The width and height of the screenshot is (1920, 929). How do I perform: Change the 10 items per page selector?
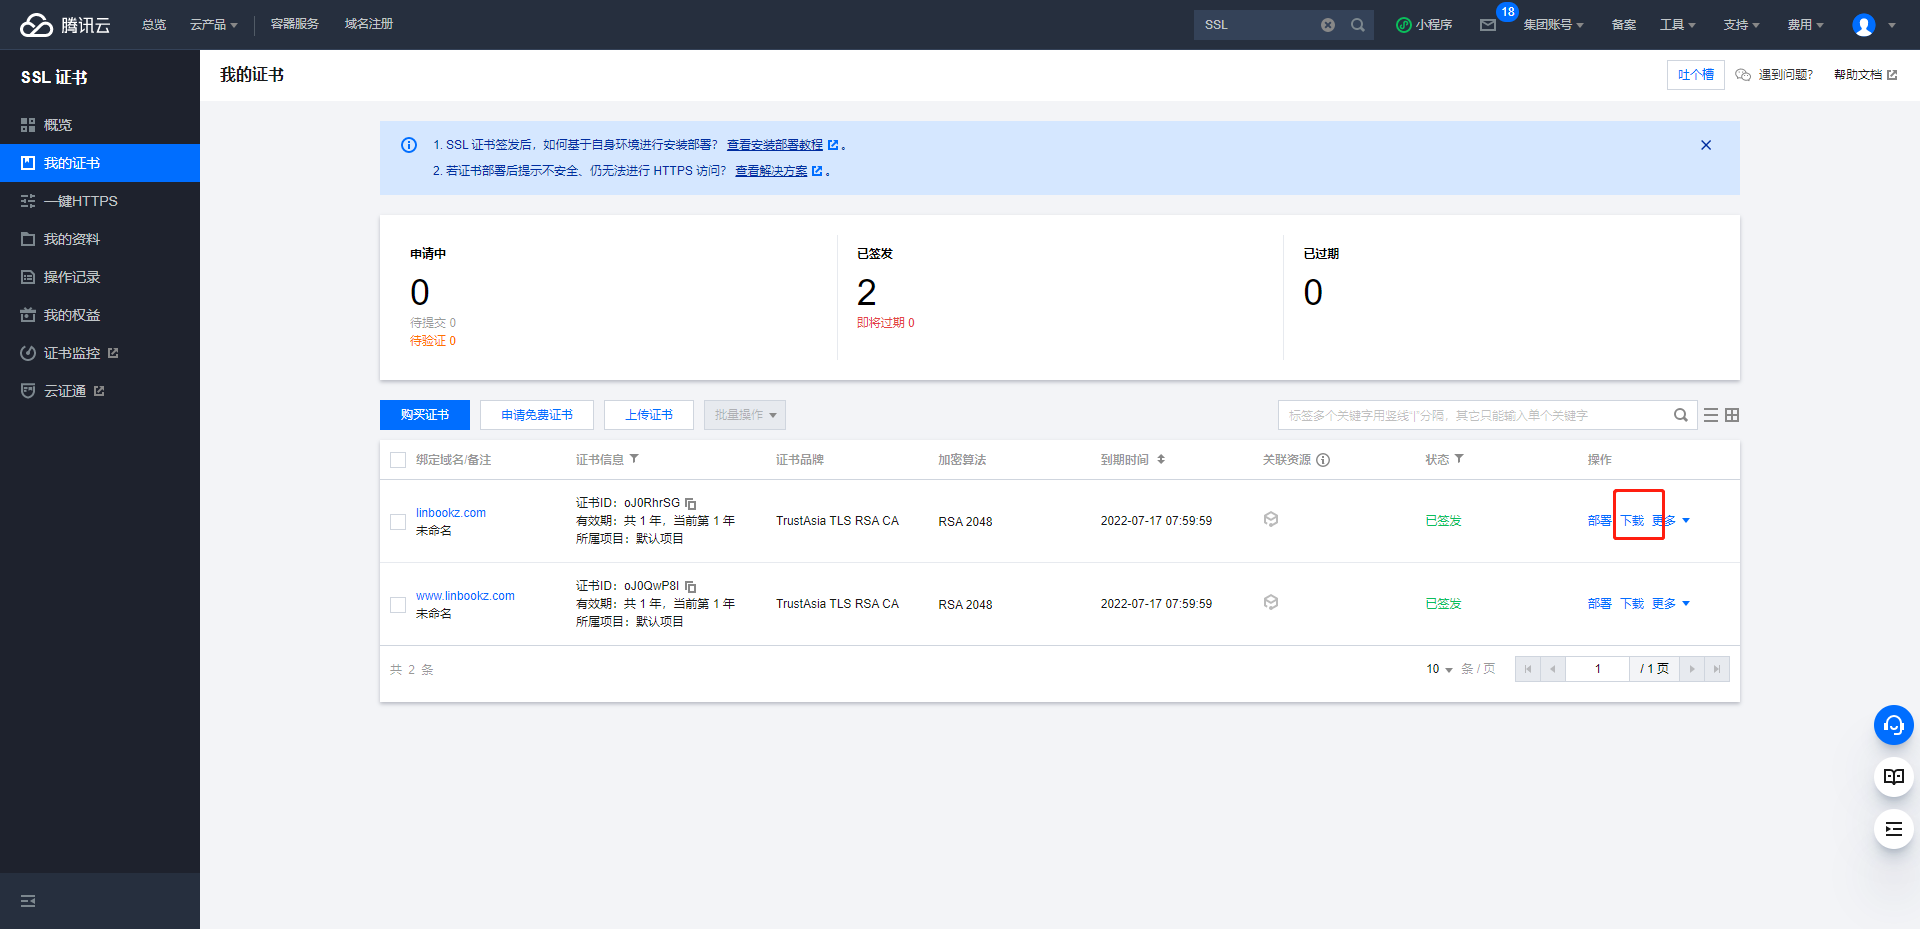(1439, 669)
